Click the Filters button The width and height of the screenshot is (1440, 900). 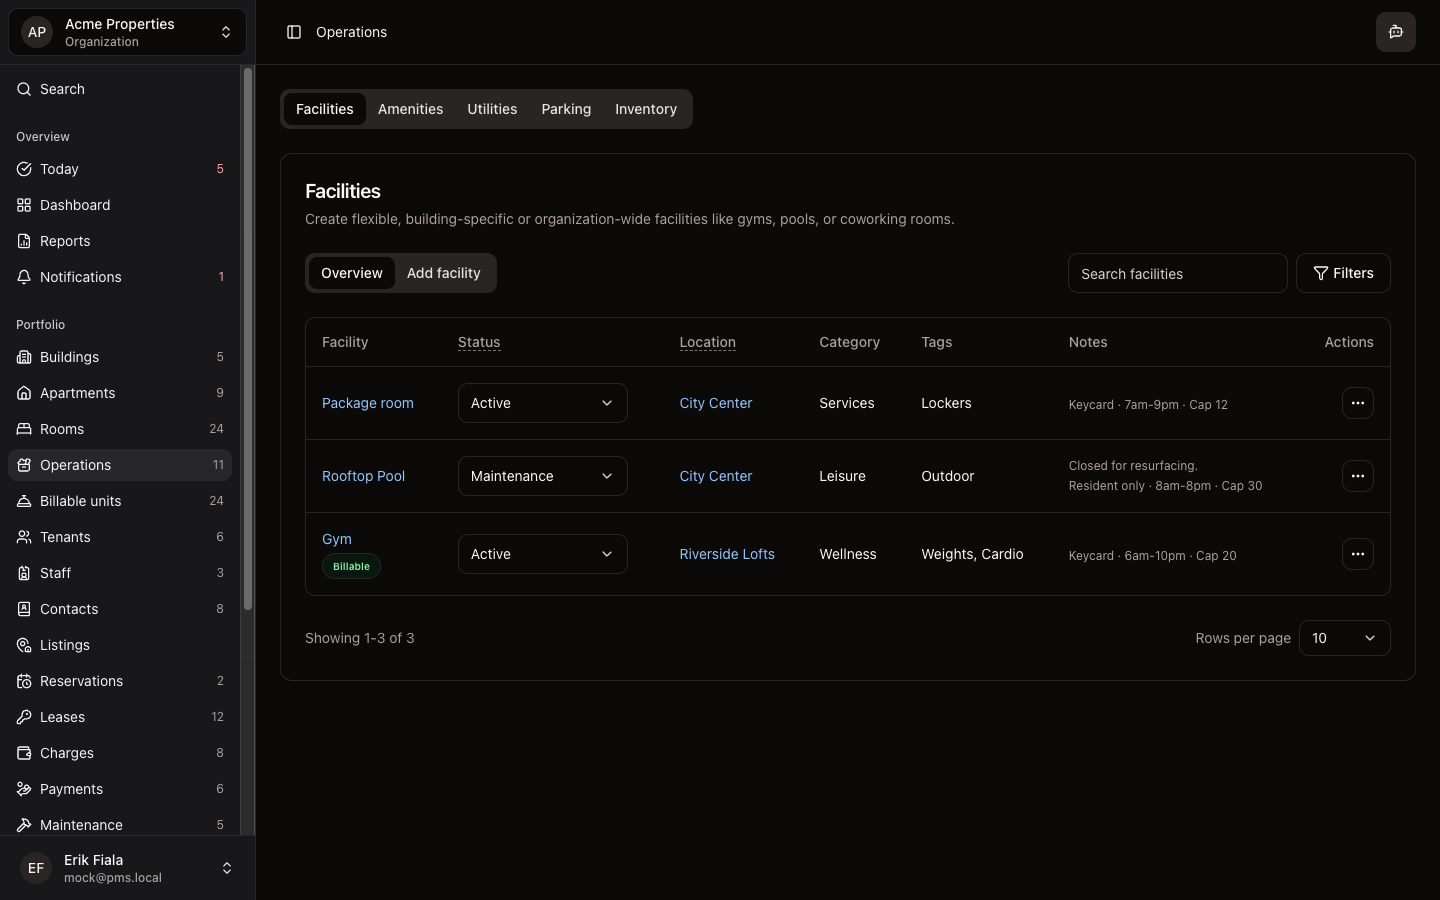coord(1342,273)
